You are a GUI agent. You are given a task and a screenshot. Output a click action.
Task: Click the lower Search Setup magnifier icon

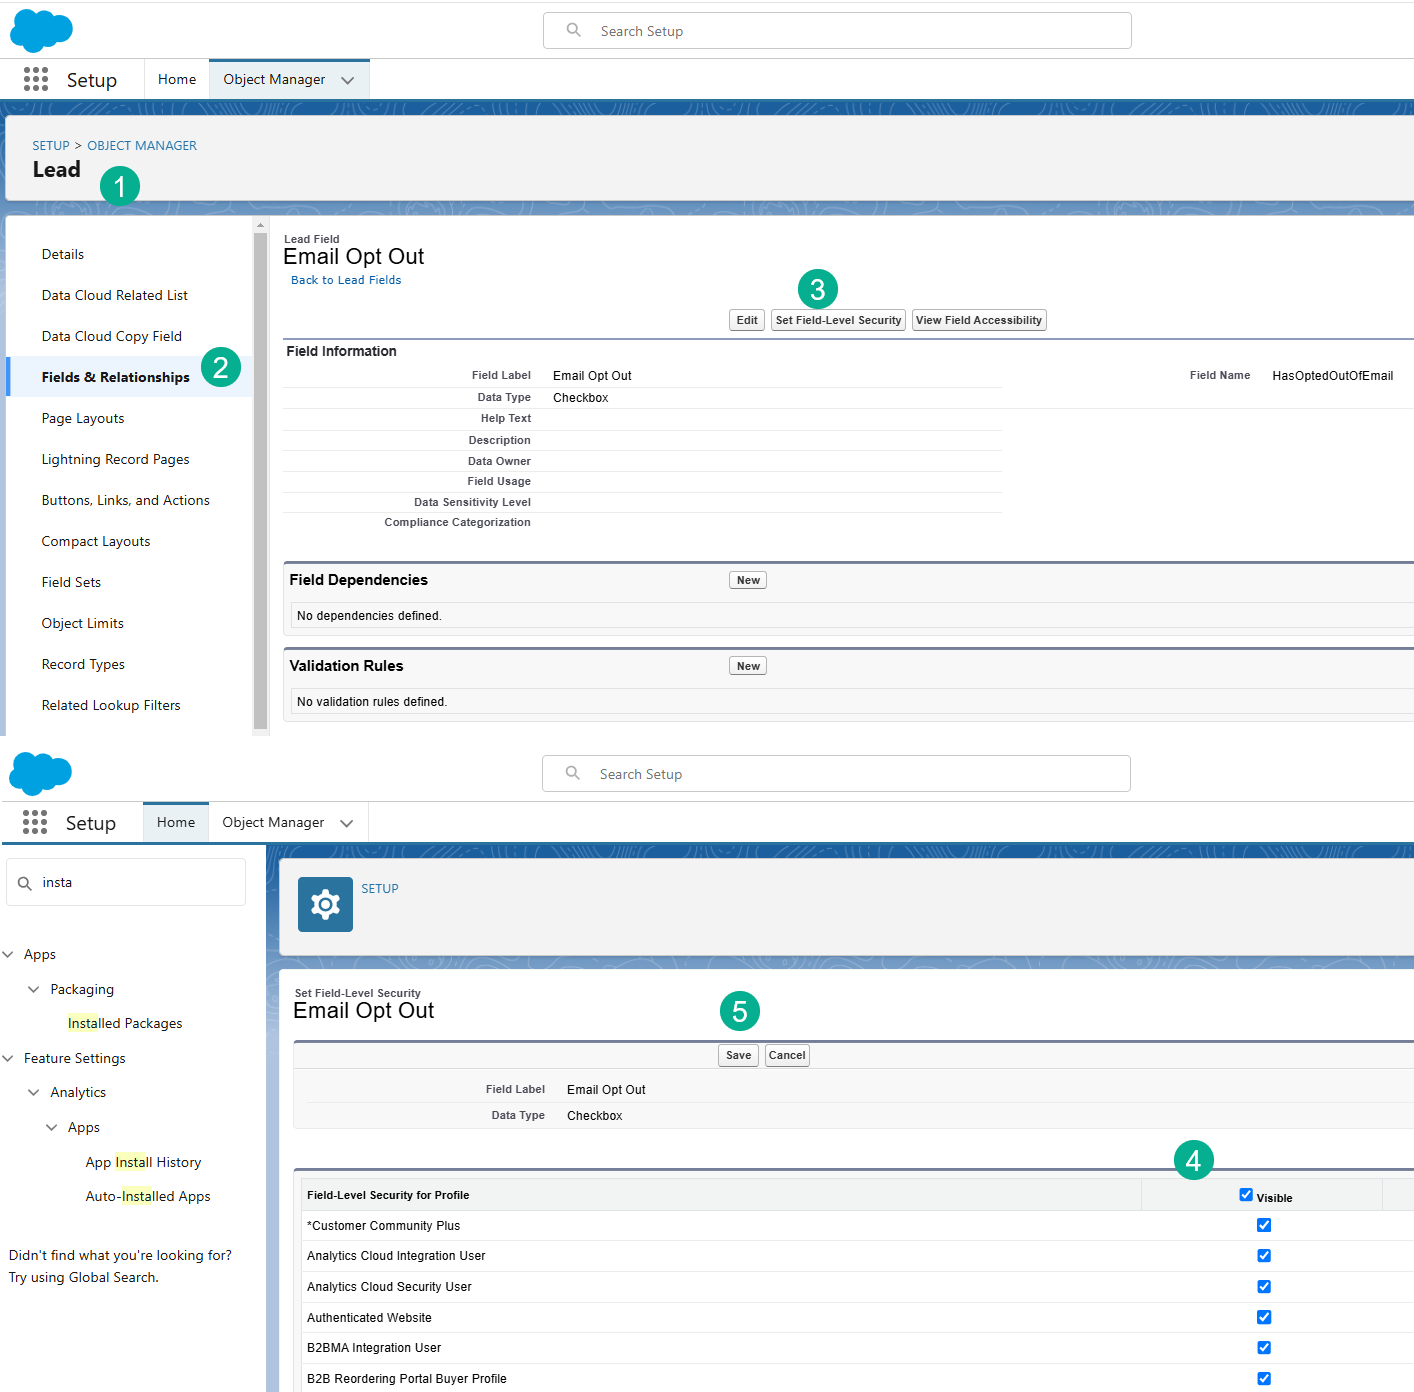572,773
